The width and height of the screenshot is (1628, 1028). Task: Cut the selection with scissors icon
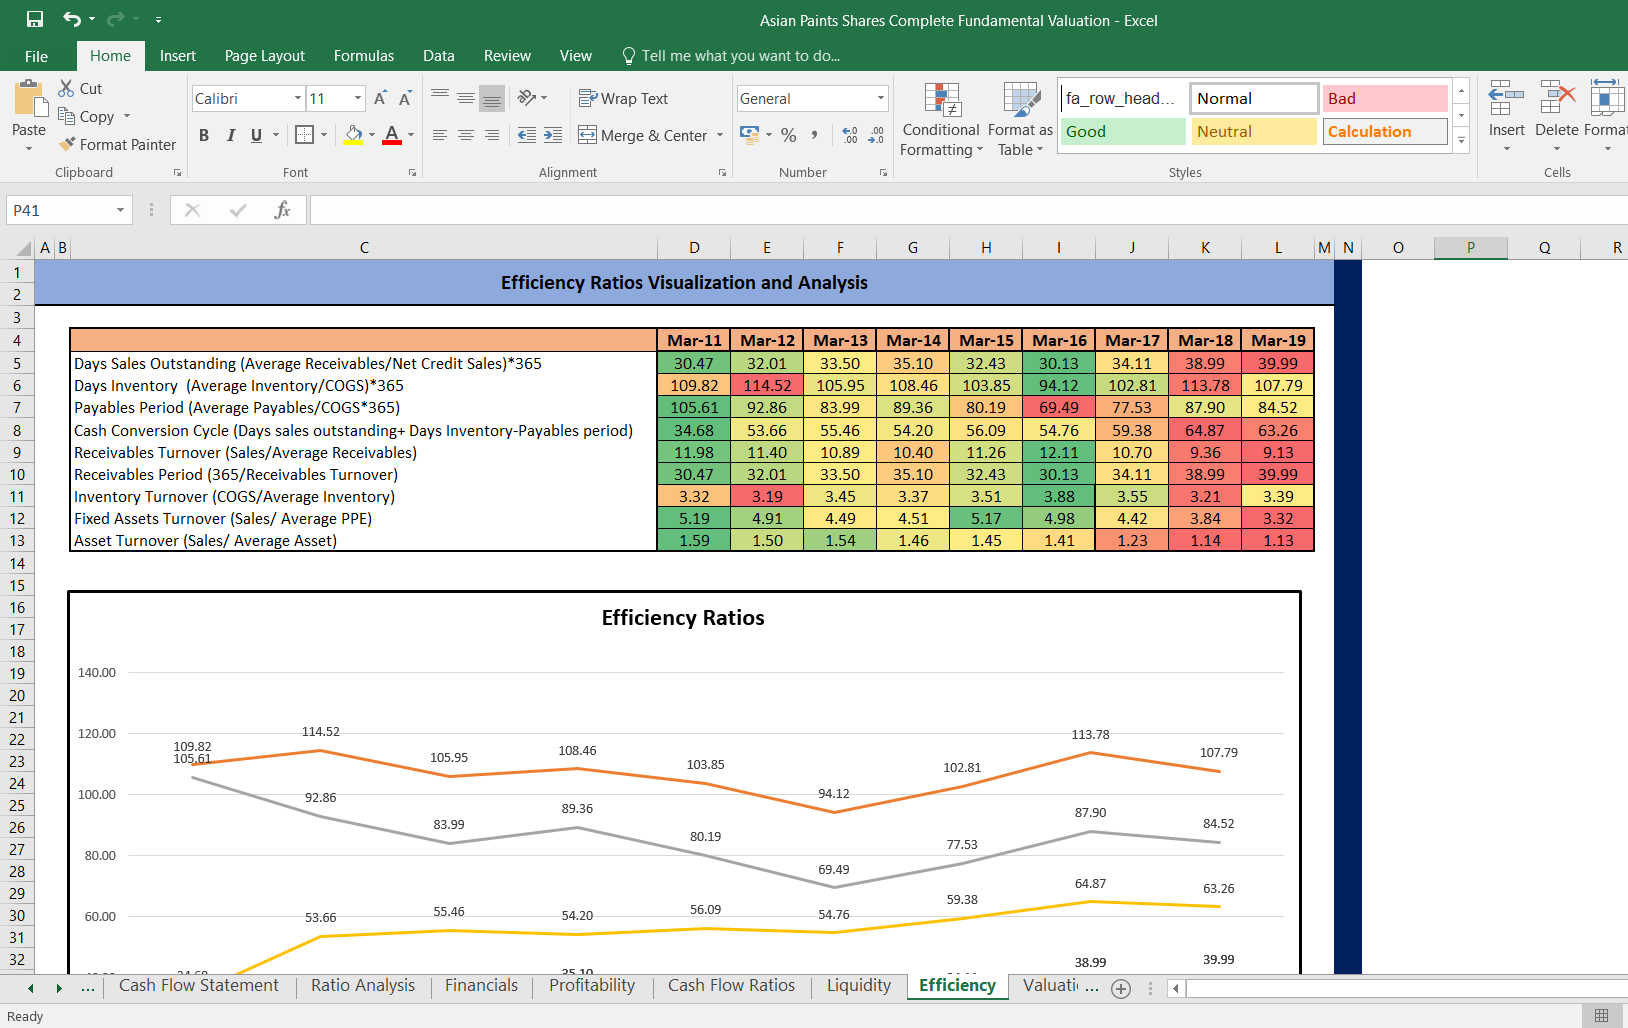coord(67,88)
